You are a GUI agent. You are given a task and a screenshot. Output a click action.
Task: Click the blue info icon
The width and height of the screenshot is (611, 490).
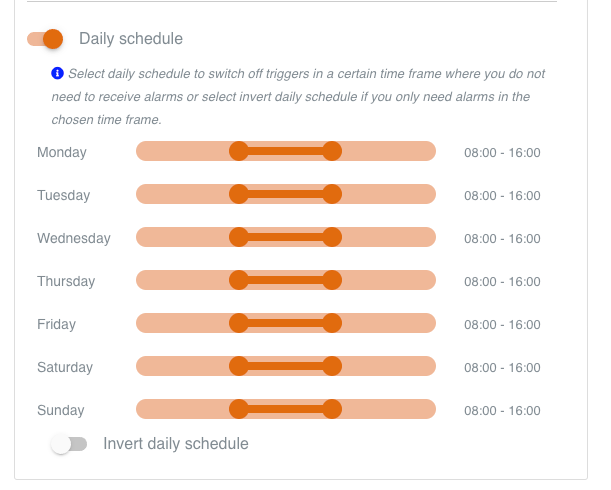pos(58,73)
